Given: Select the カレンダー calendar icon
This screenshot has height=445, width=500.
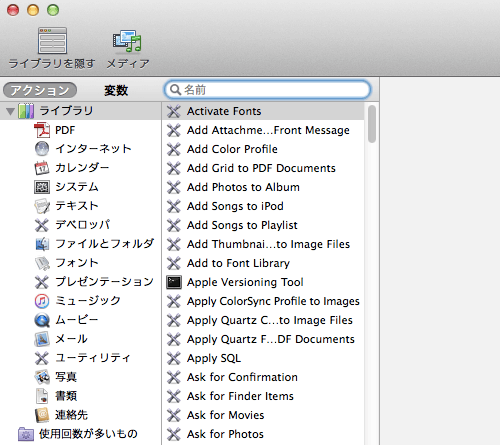Looking at the screenshot, I should (x=42, y=168).
